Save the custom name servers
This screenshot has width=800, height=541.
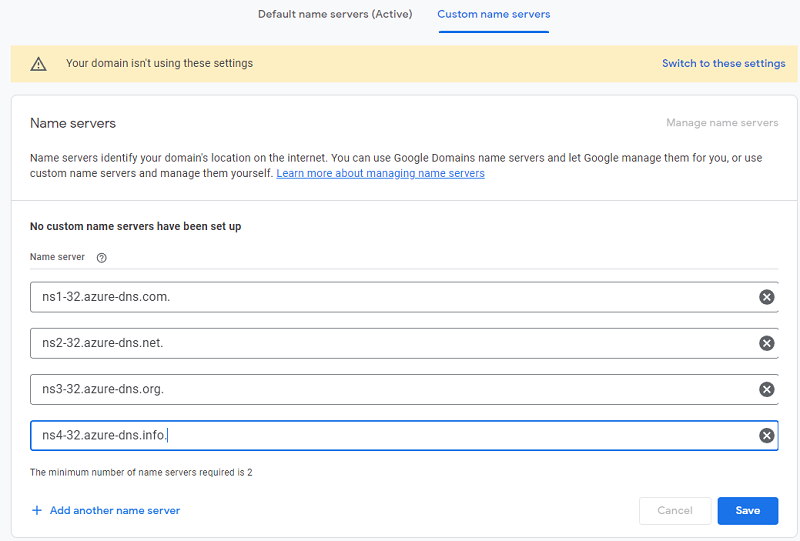747,510
